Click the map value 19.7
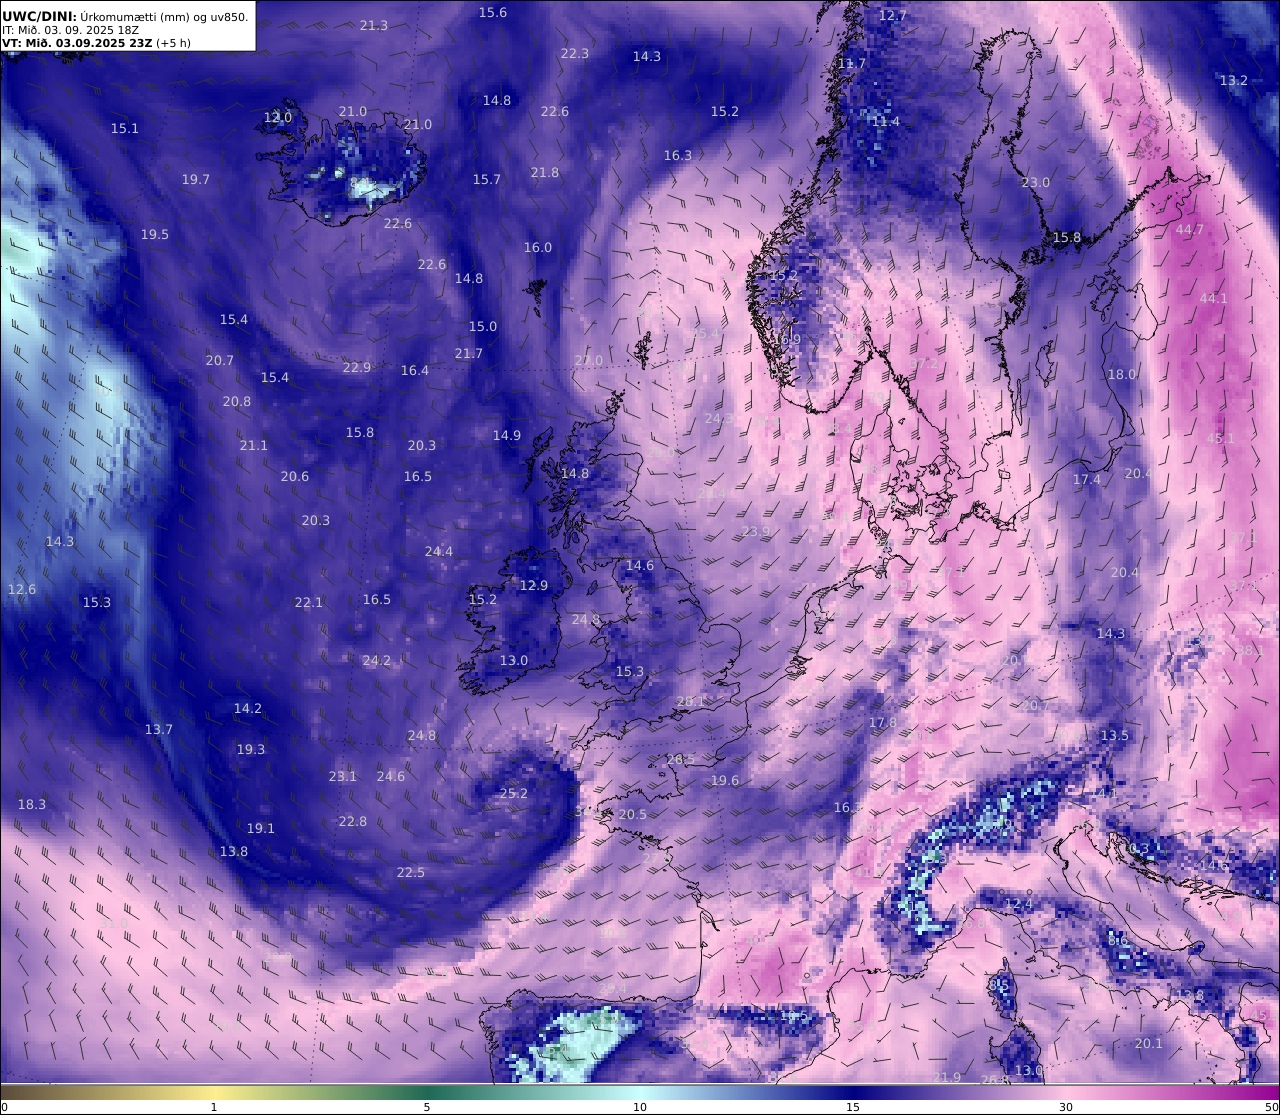The height and width of the screenshot is (1115, 1280). click(x=196, y=179)
